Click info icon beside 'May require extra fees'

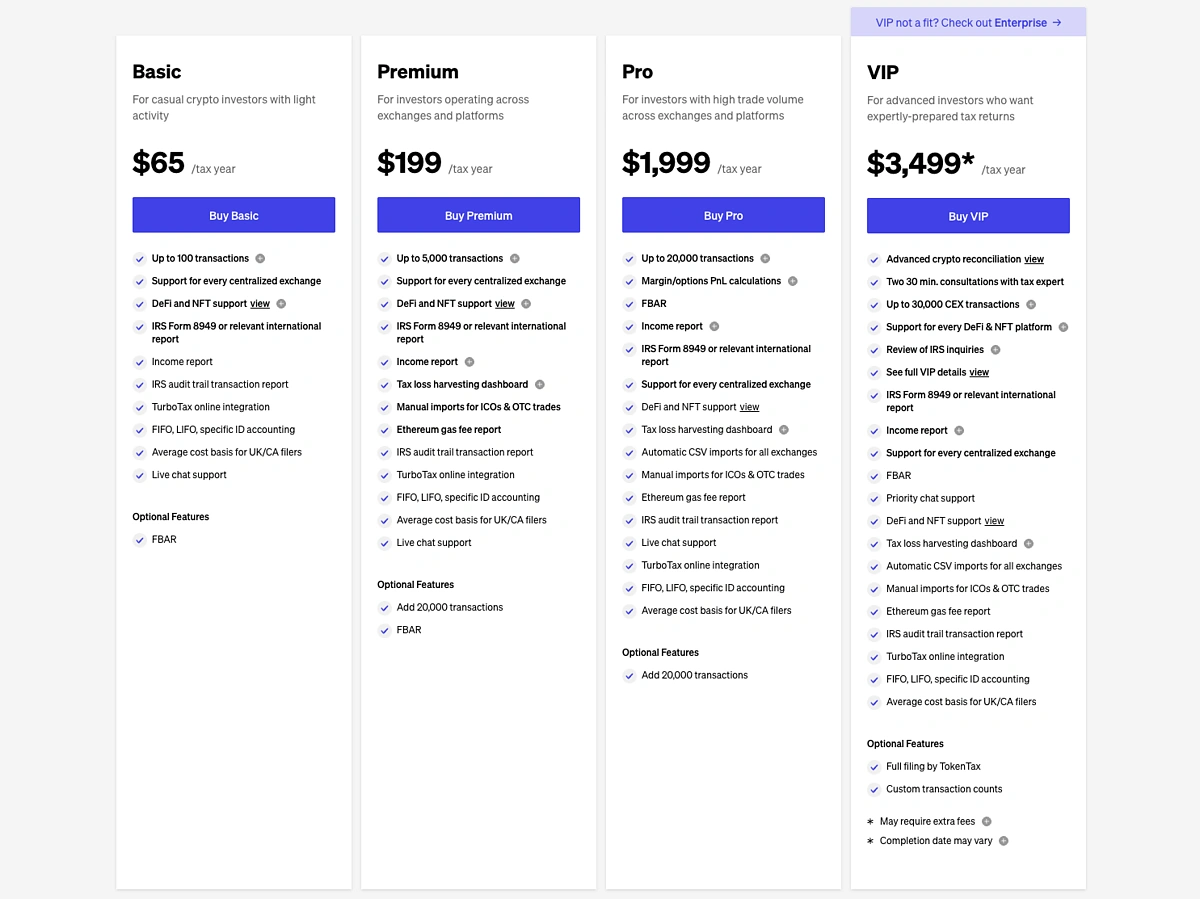point(986,821)
